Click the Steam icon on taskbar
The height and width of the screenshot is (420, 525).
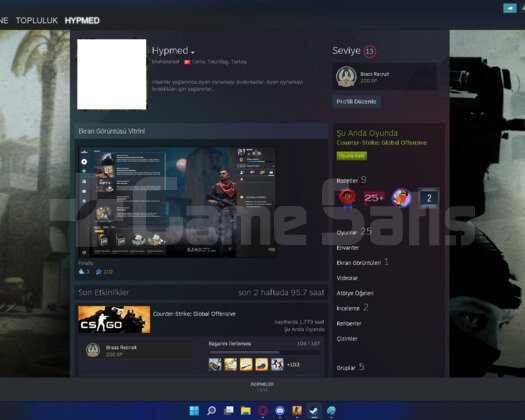[x=314, y=411]
